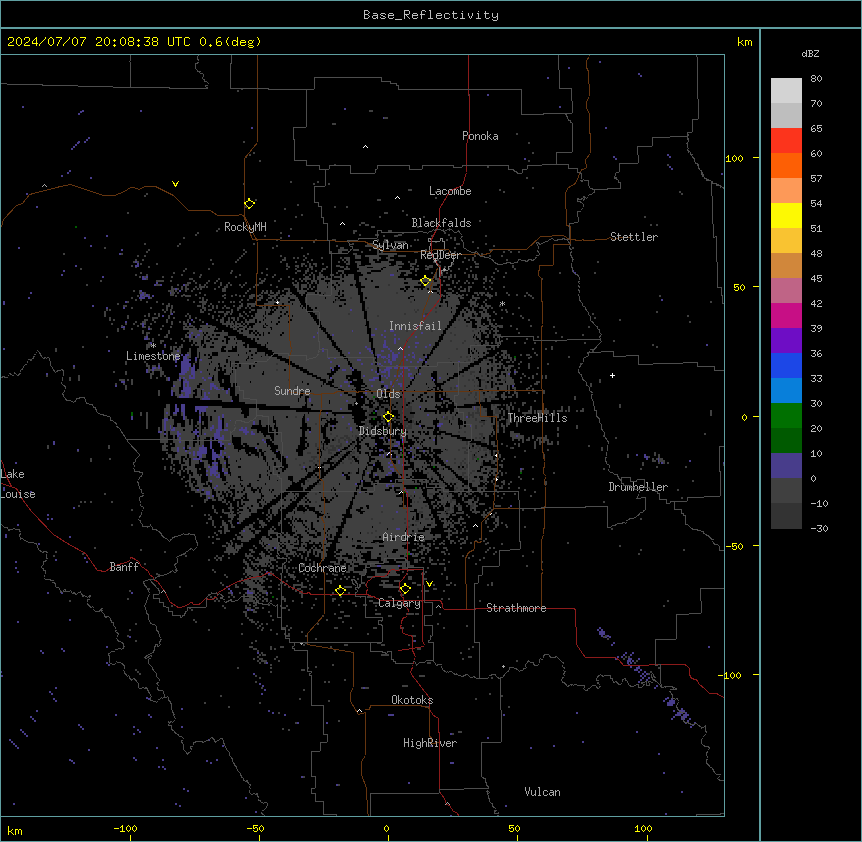Click the Didsbury town label
Image resolution: width=862 pixels, height=842 pixels.
(x=383, y=431)
